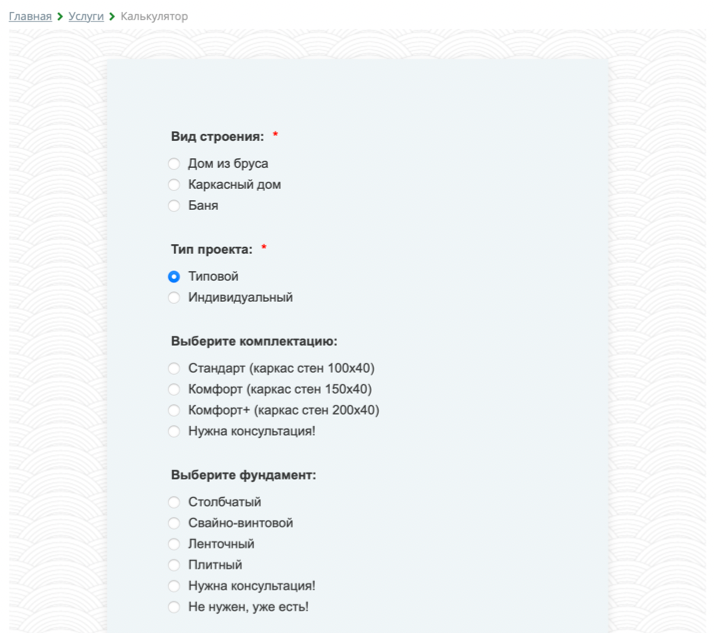Open the Главная breadcrumb link
The height and width of the screenshot is (633, 715).
(30, 16)
